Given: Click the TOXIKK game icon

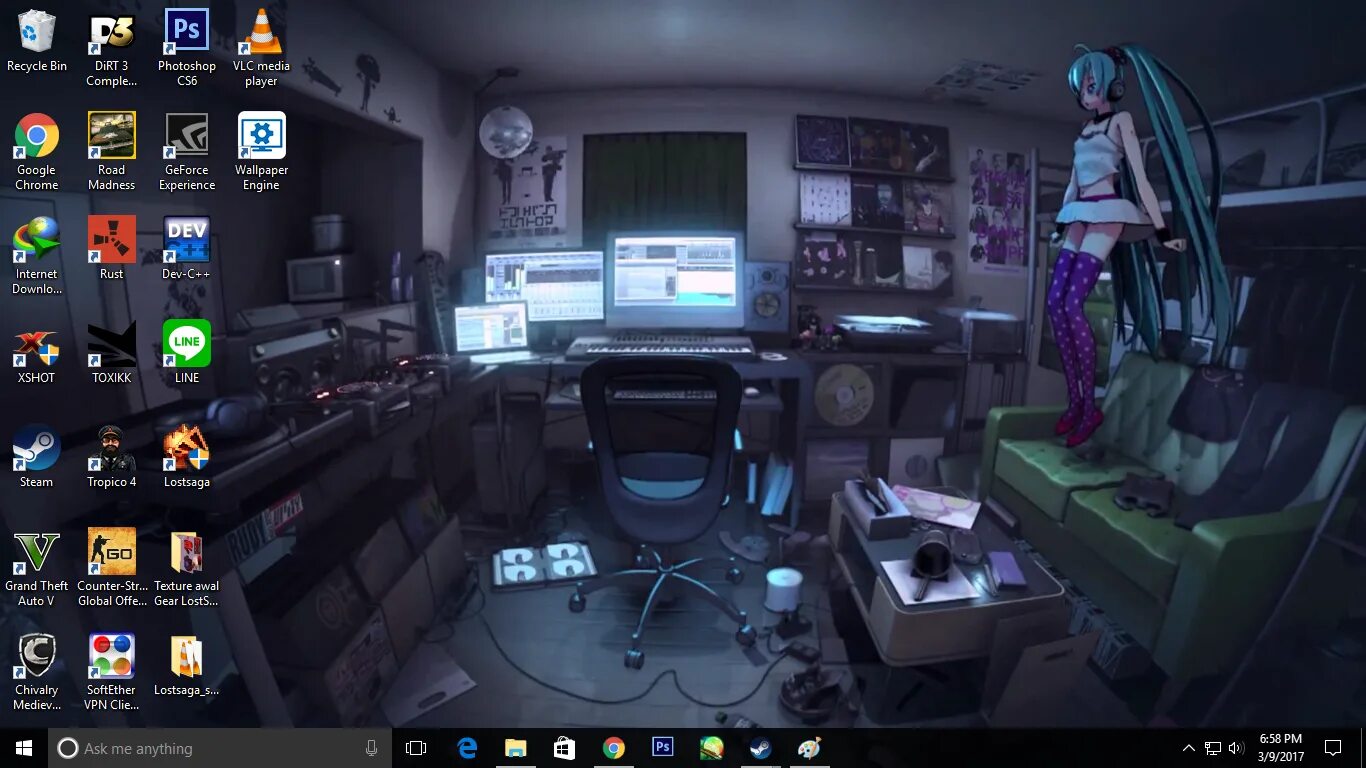Looking at the screenshot, I should tap(112, 353).
